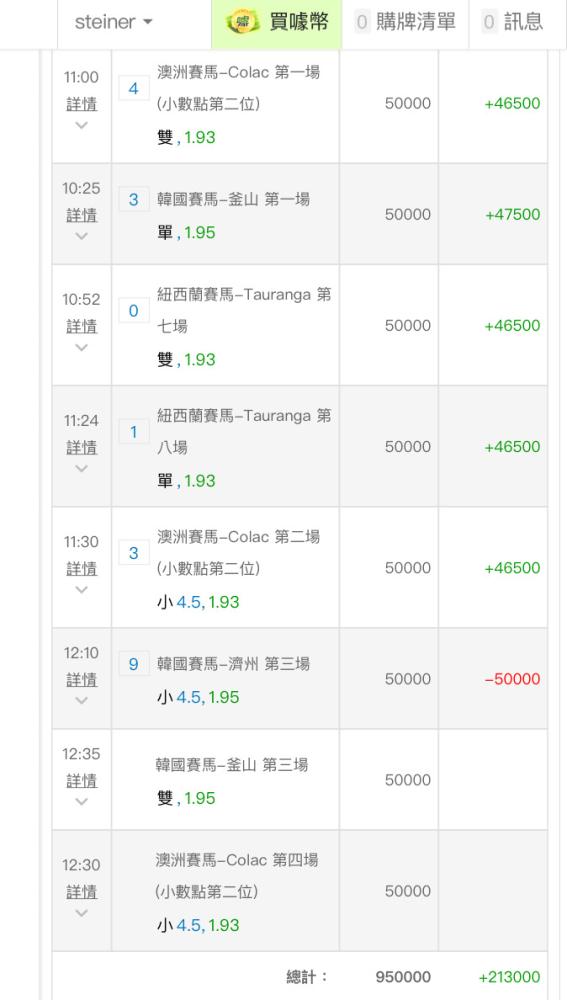Click result number 3 box for Colac 第二場
Image resolution: width=567 pixels, height=1000 pixels.
(134, 552)
